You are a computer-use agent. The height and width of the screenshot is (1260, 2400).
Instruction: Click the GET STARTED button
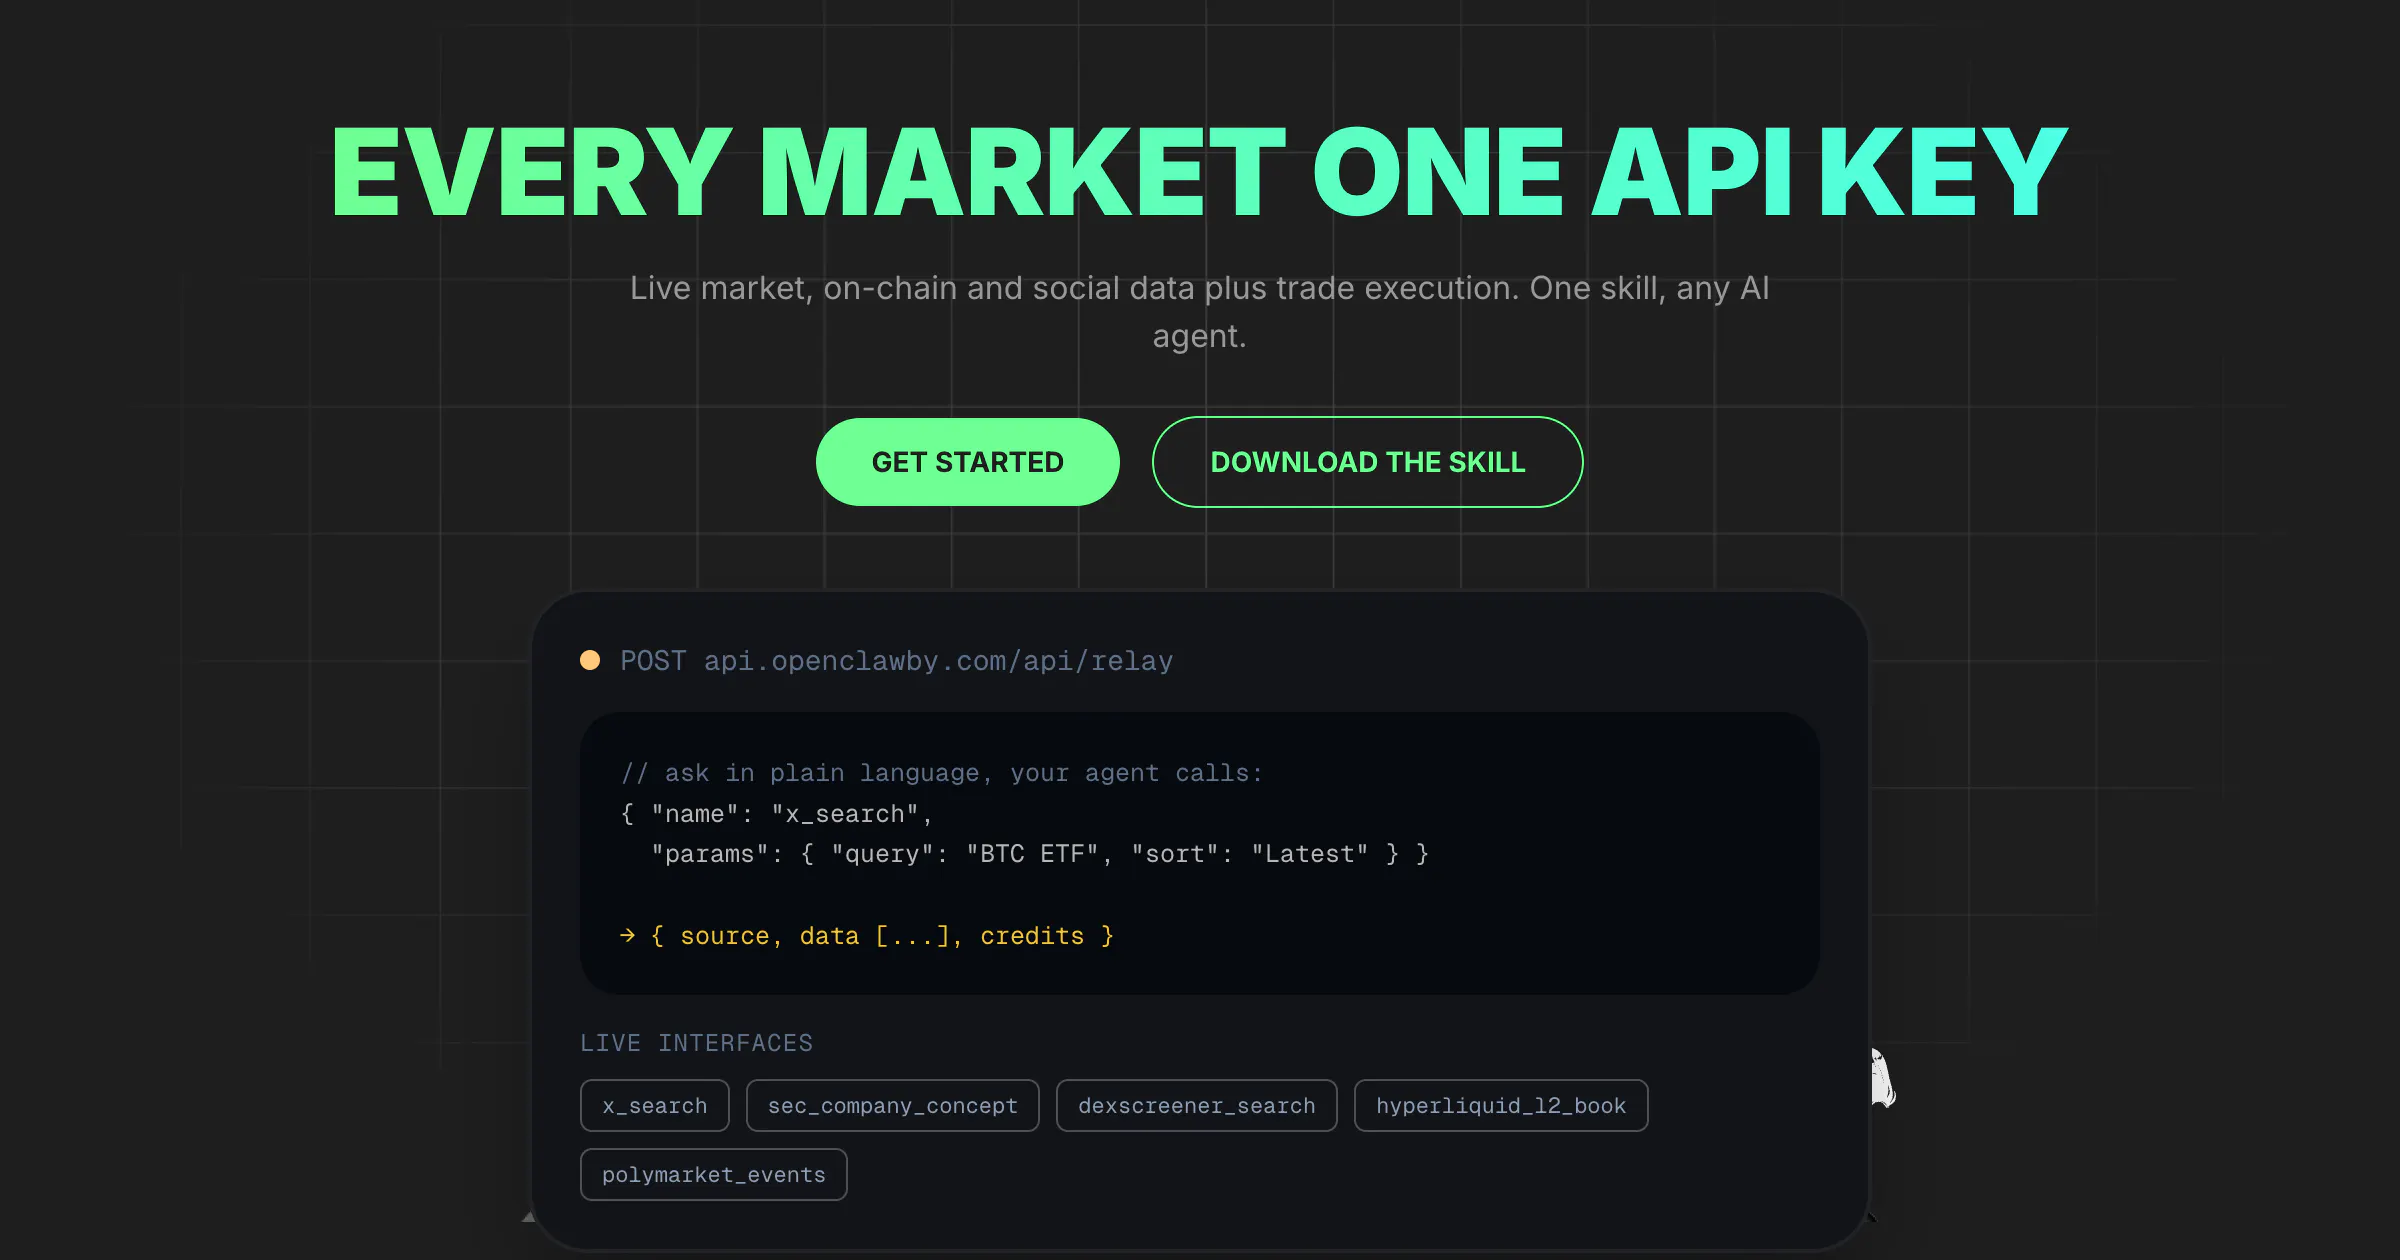coord(967,462)
